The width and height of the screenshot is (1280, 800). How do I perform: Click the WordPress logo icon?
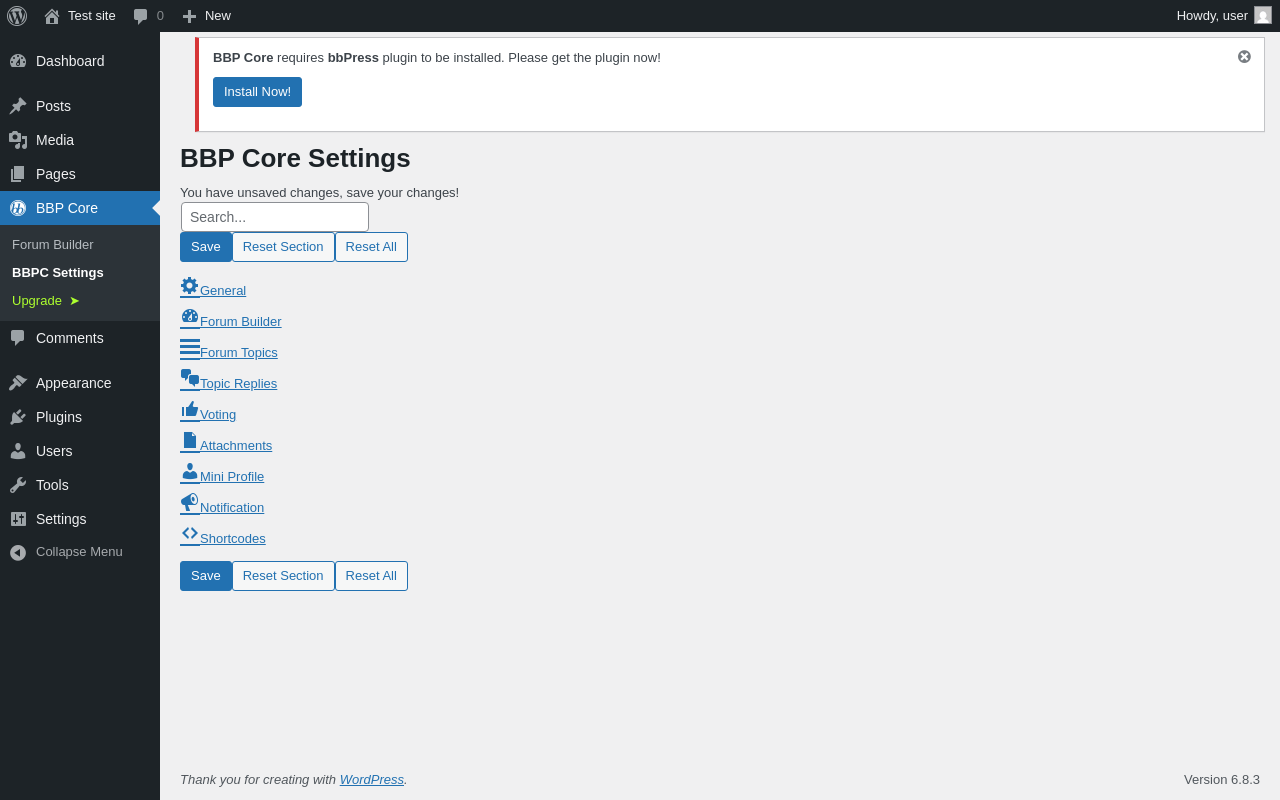[17, 16]
